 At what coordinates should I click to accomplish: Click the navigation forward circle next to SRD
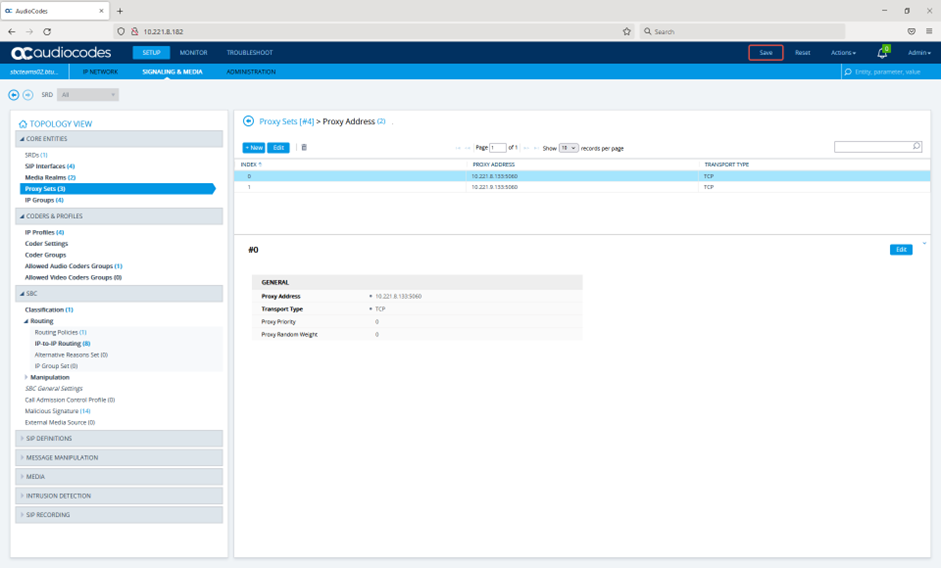tap(28, 95)
